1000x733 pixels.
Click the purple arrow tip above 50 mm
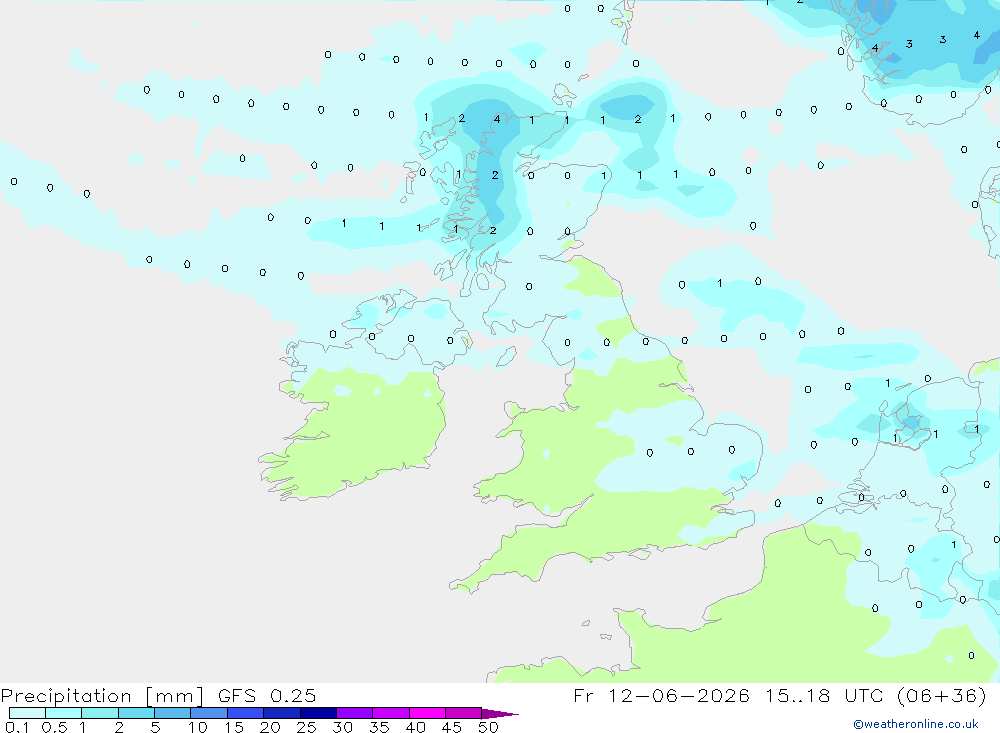[499, 714]
